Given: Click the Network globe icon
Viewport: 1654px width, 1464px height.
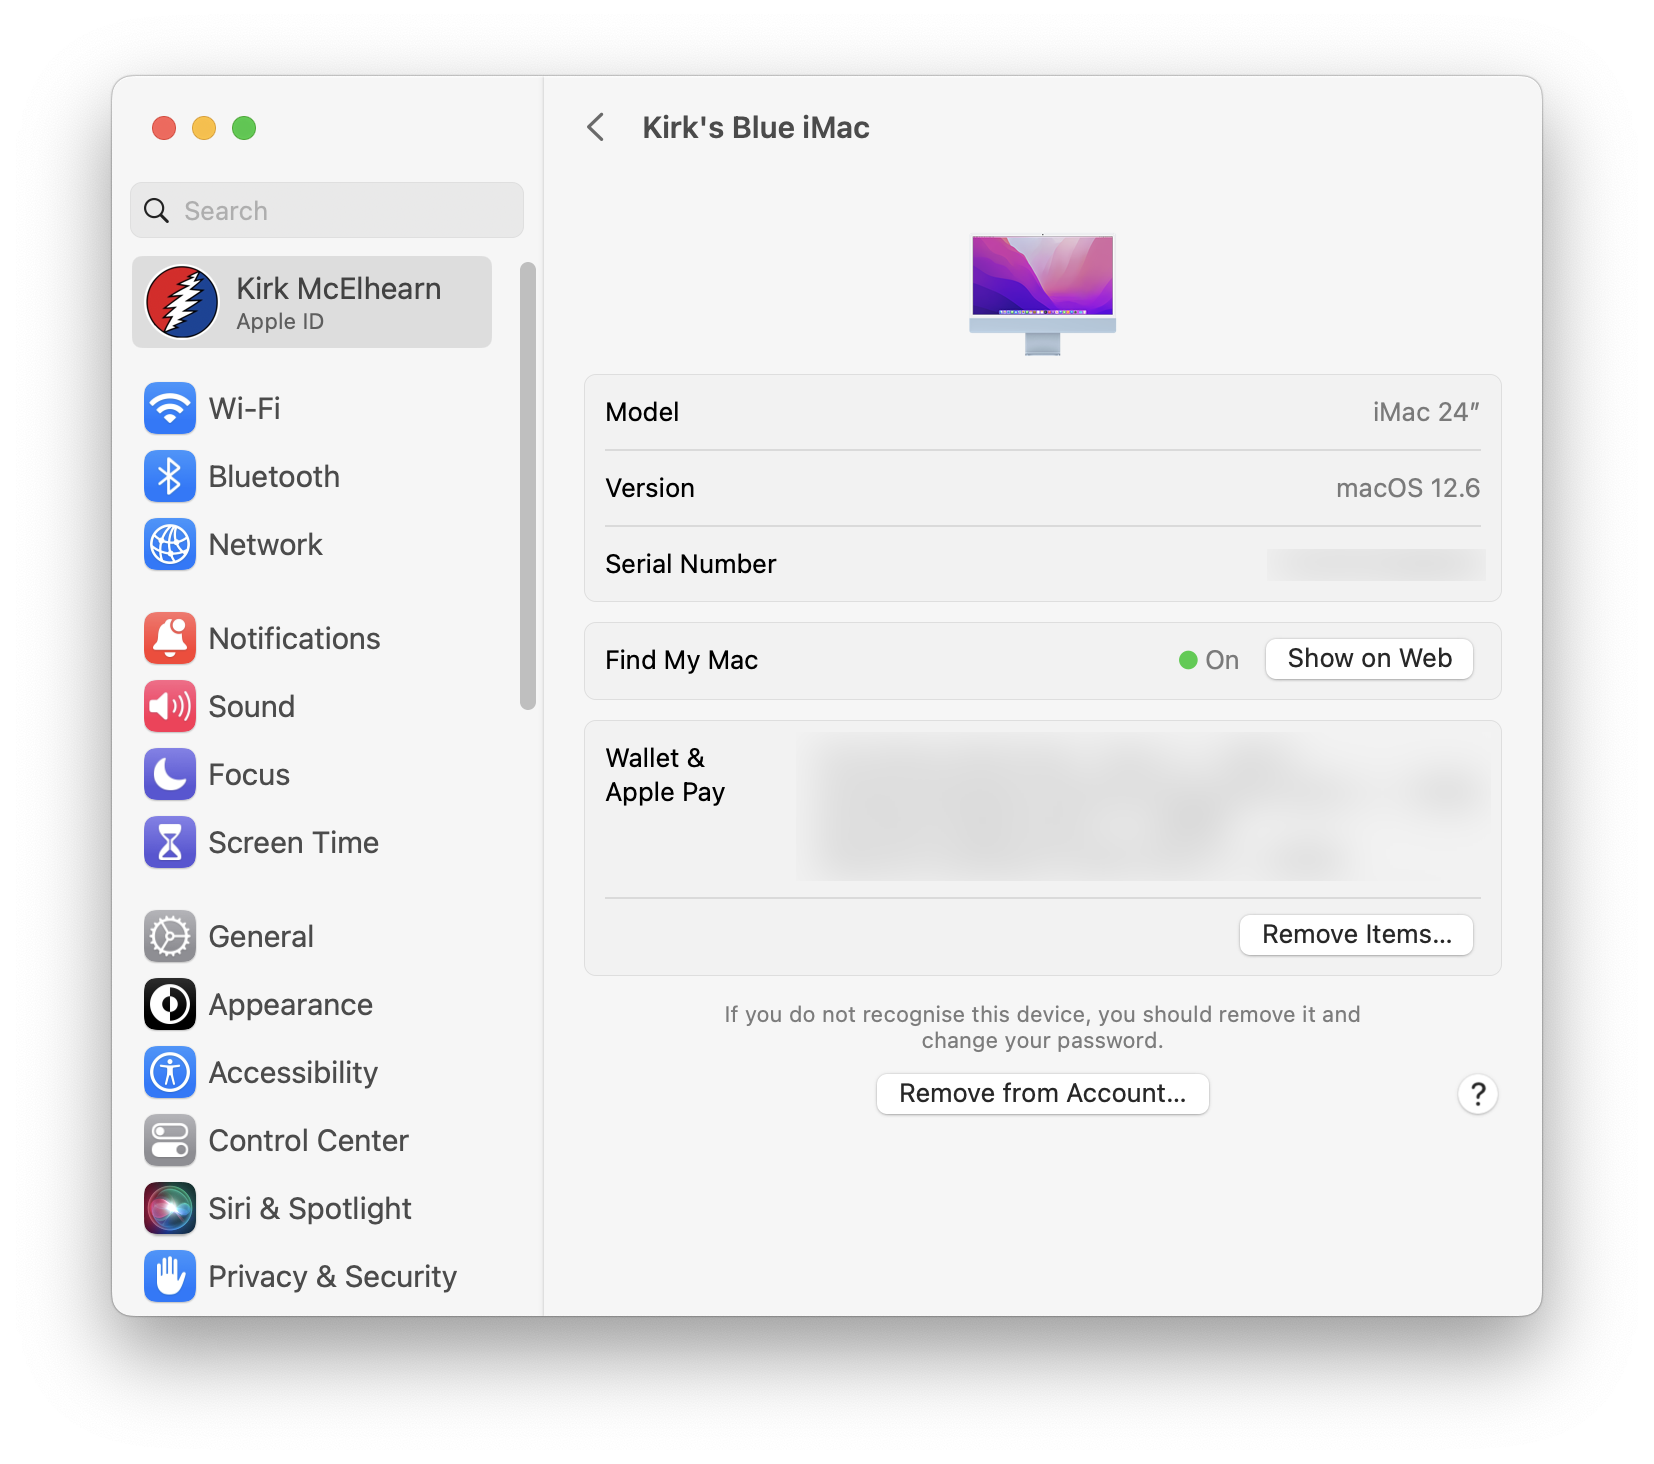Looking at the screenshot, I should 170,544.
